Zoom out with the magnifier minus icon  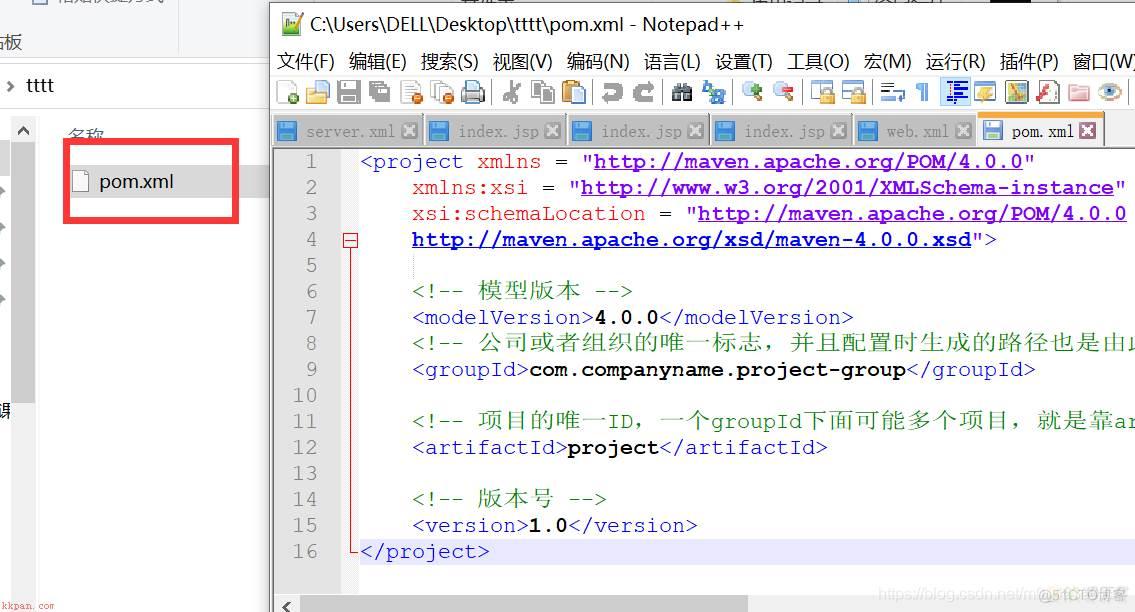[782, 92]
